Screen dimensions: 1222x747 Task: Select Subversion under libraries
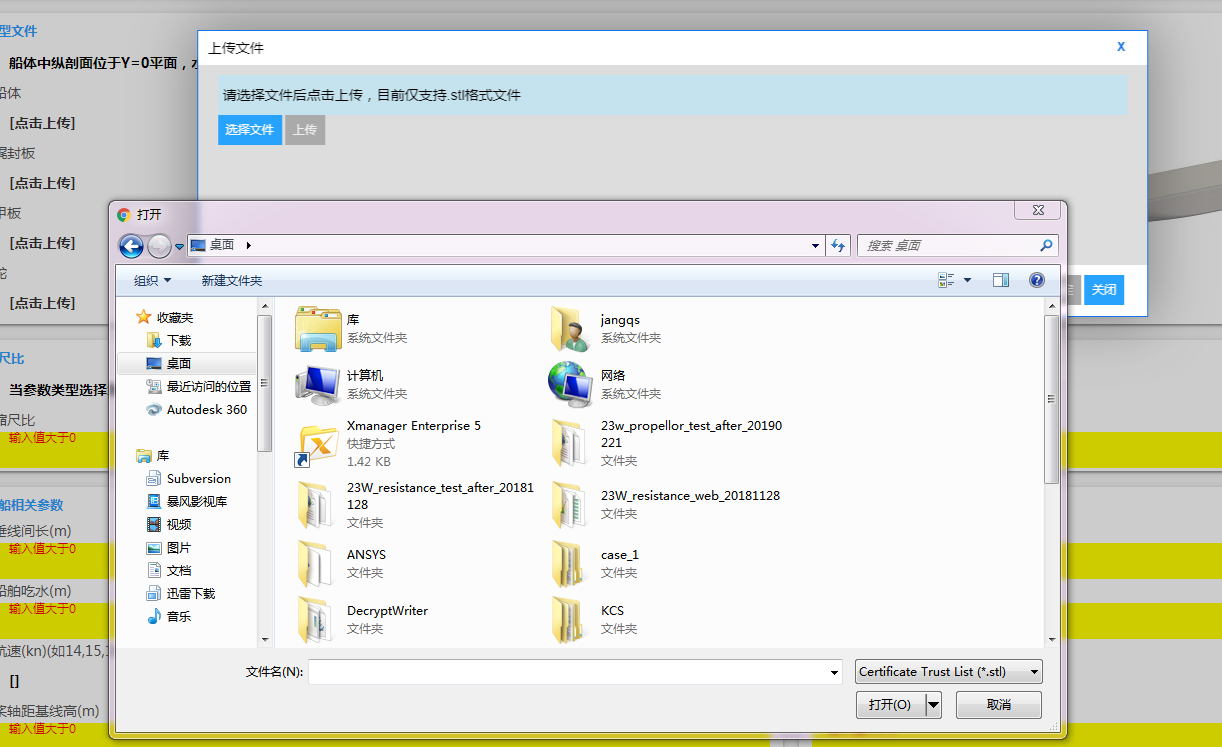pos(198,479)
